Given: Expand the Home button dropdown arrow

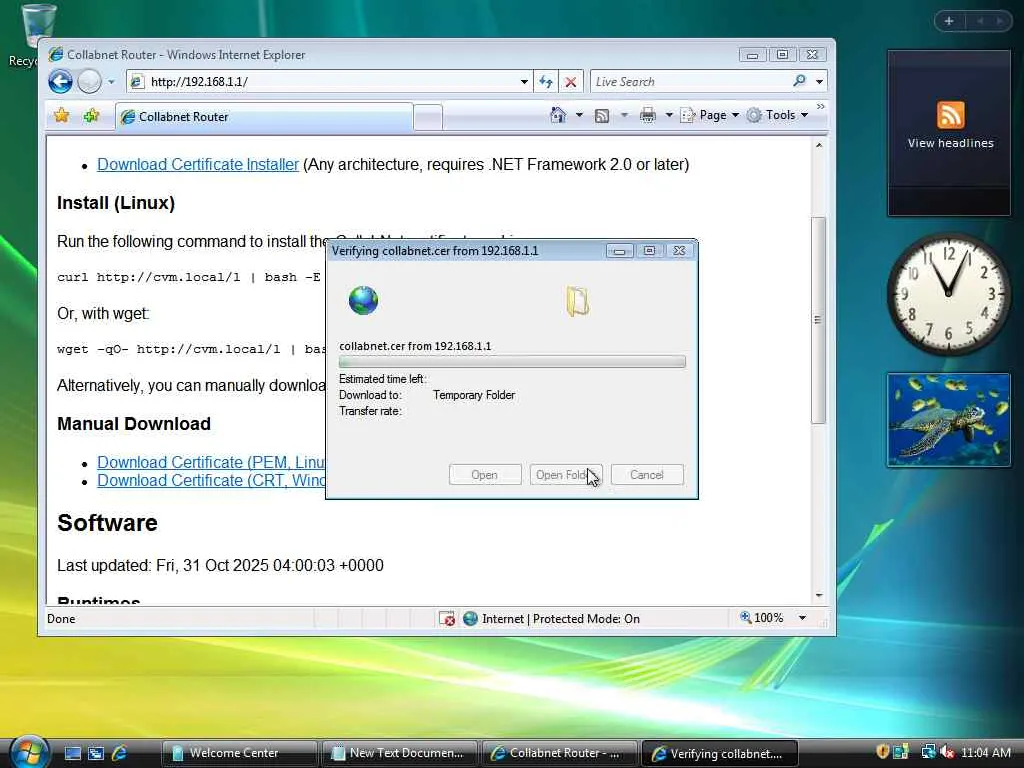Looking at the screenshot, I should point(579,116).
